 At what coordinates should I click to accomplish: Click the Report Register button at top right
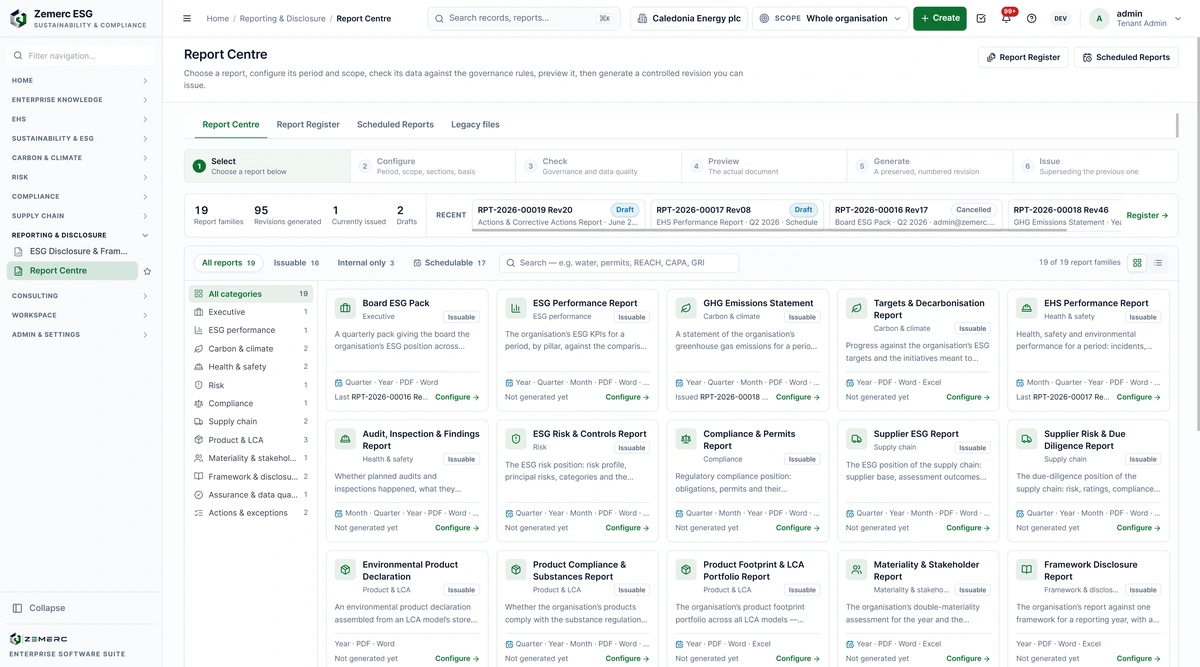click(x=1023, y=57)
